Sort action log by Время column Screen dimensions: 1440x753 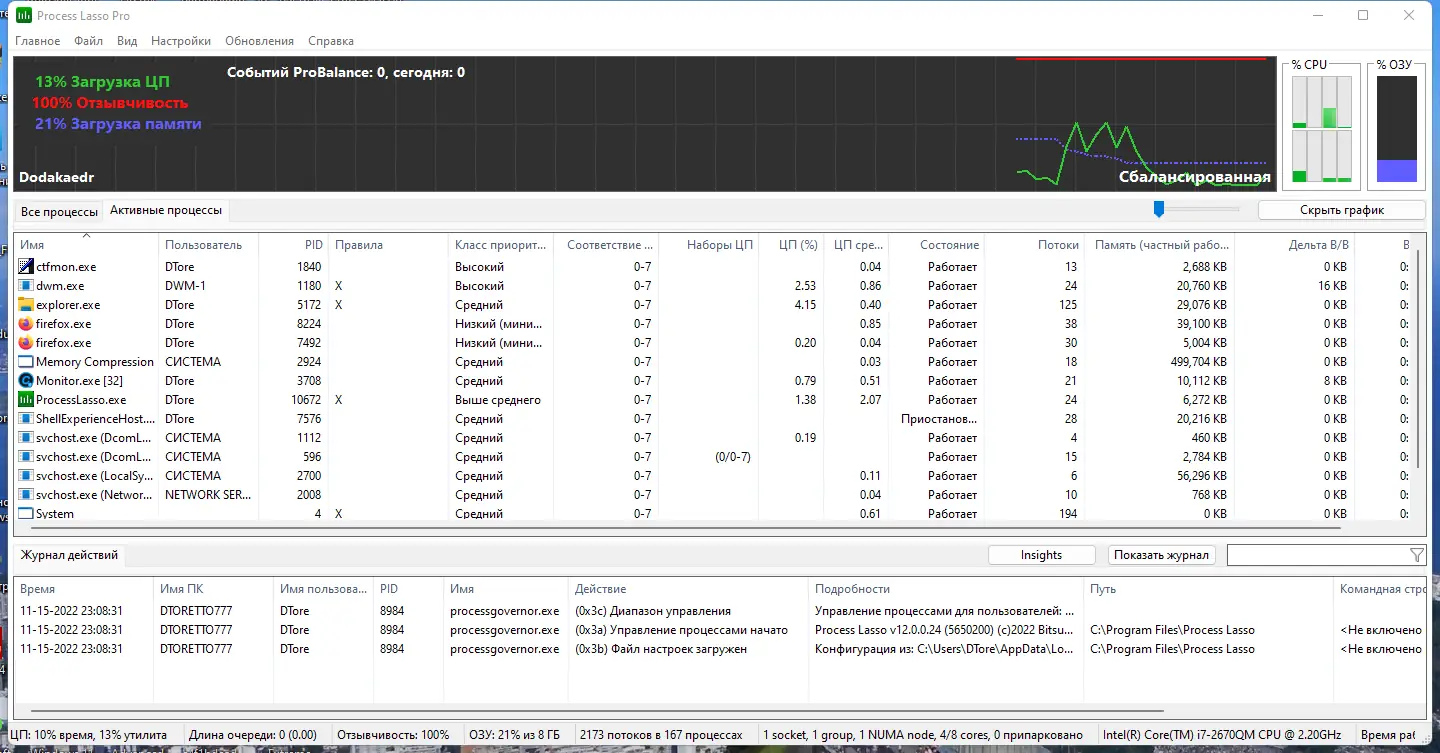tap(83, 589)
